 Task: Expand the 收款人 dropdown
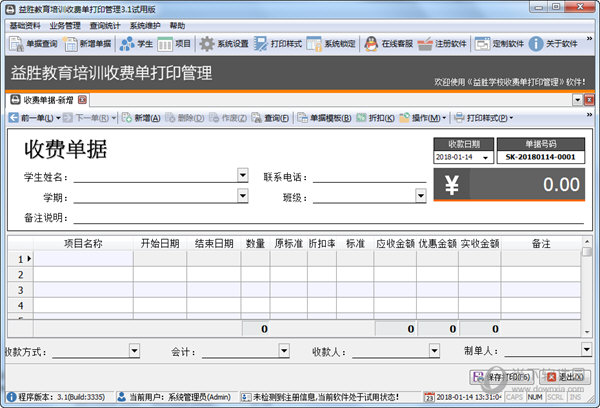tap(434, 350)
